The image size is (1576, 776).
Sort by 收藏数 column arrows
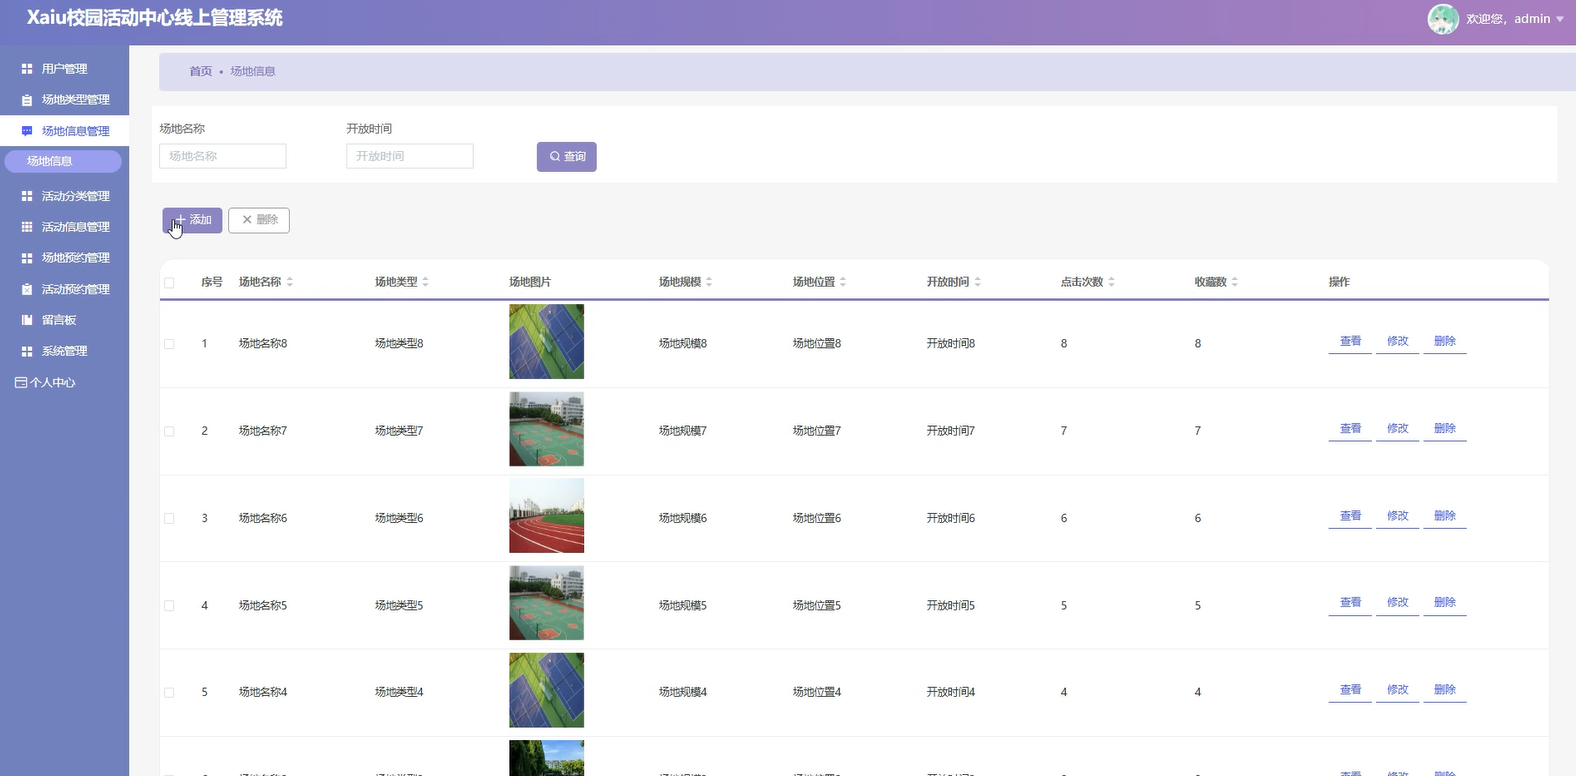pos(1235,282)
